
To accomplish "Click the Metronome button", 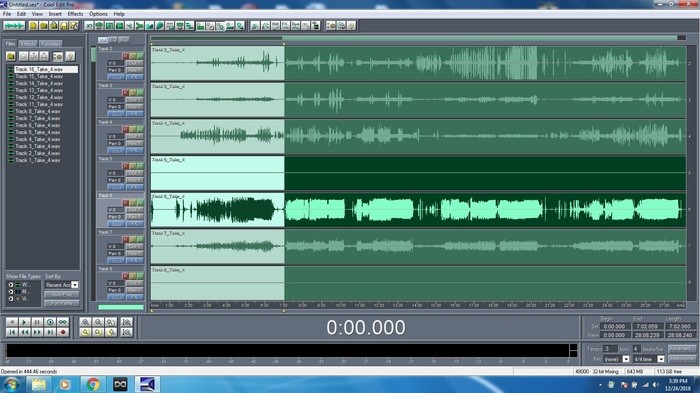I will pos(682,359).
